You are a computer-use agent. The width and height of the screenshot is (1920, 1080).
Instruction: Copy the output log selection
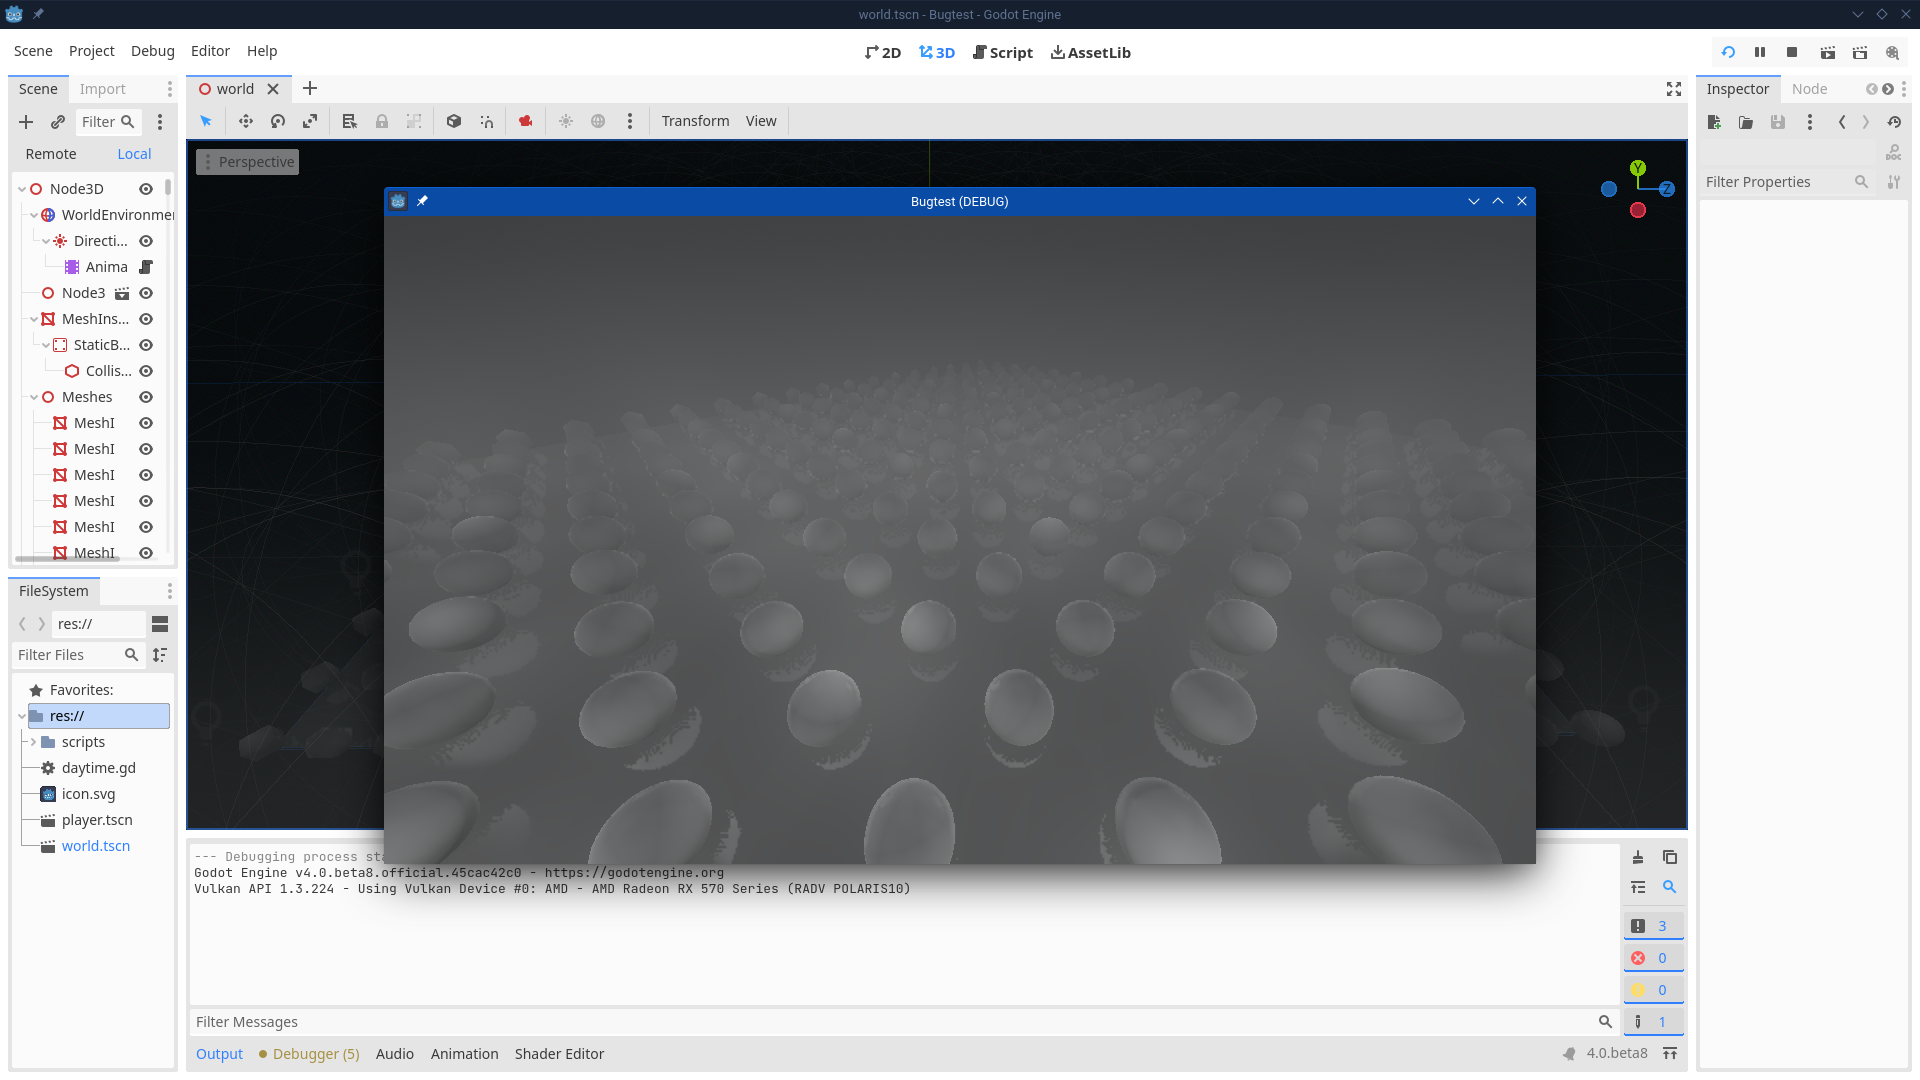(1670, 857)
